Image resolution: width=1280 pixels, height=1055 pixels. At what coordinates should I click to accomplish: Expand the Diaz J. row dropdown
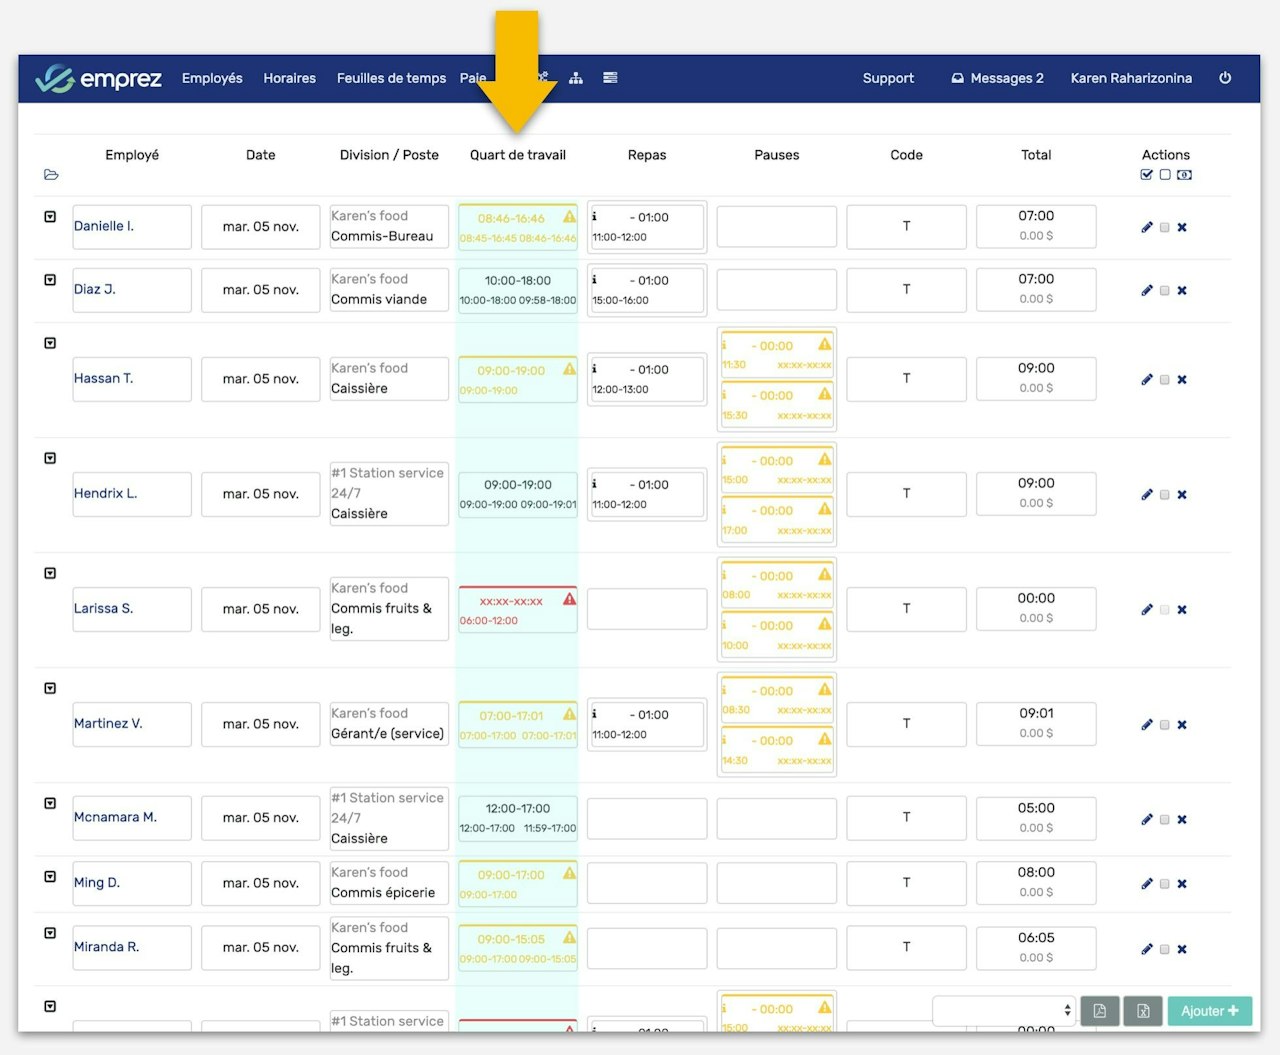pos(50,280)
